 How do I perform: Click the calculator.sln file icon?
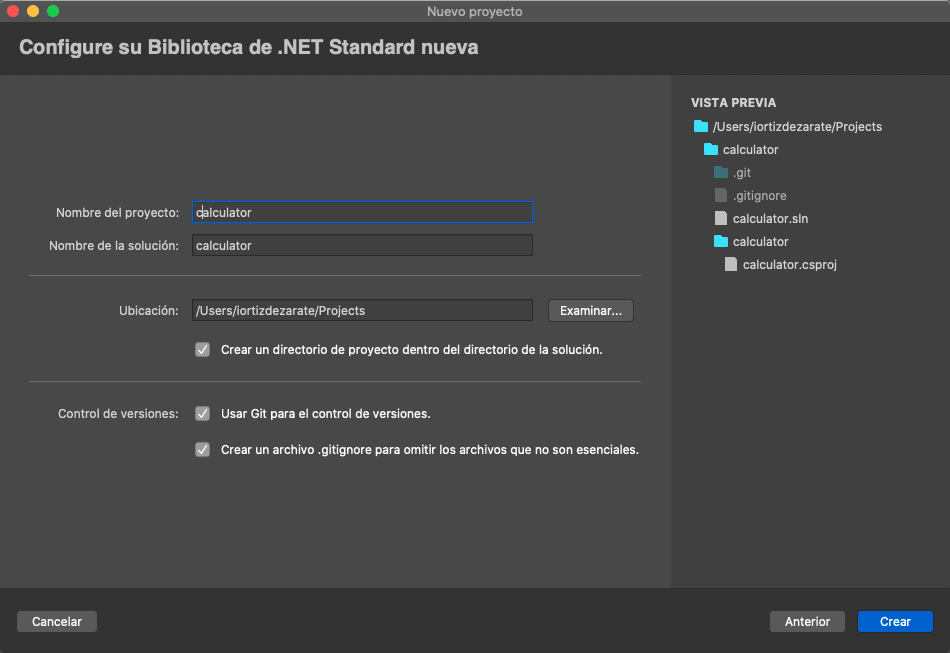click(721, 218)
